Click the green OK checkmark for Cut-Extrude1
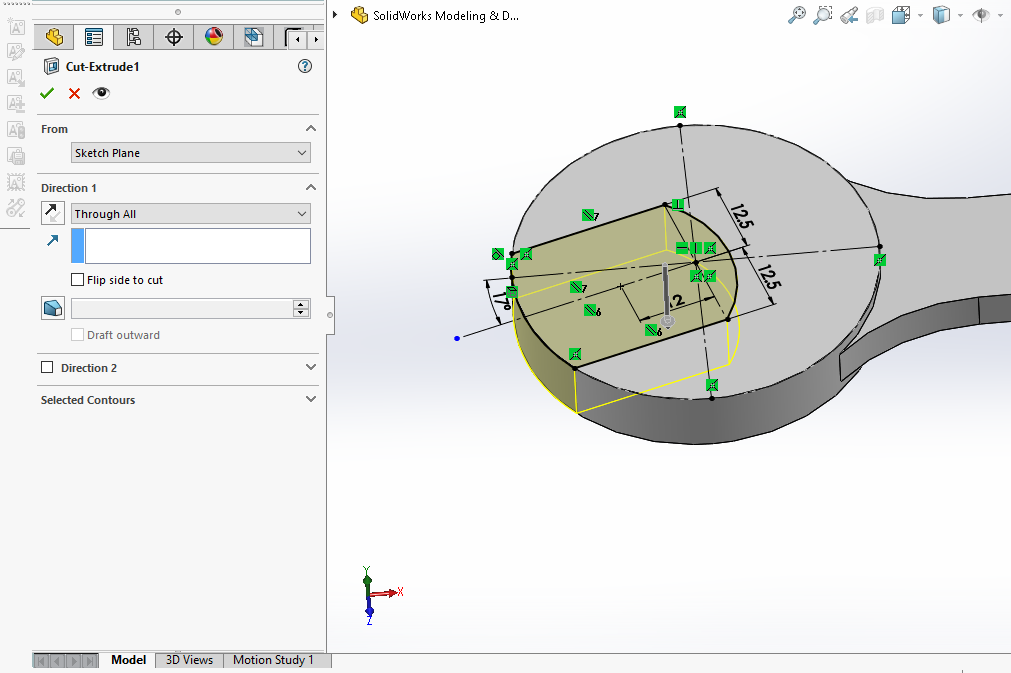This screenshot has height=673, width=1011. pyautogui.click(x=47, y=93)
